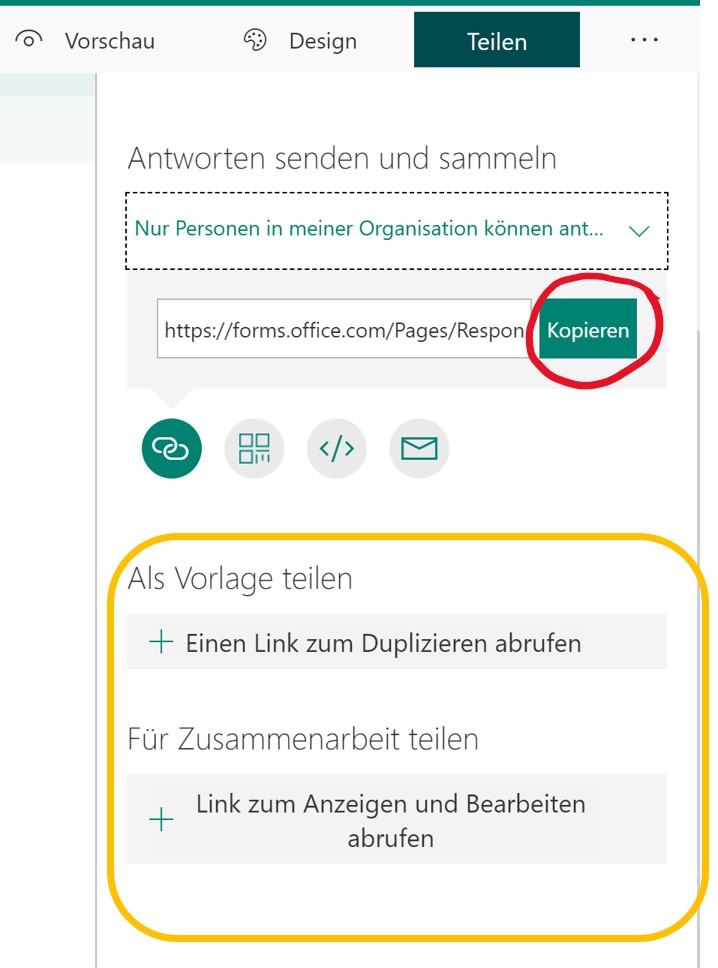
Task: Click 'Für Zusammenarbeit teilen' heading
Action: pos(303,739)
